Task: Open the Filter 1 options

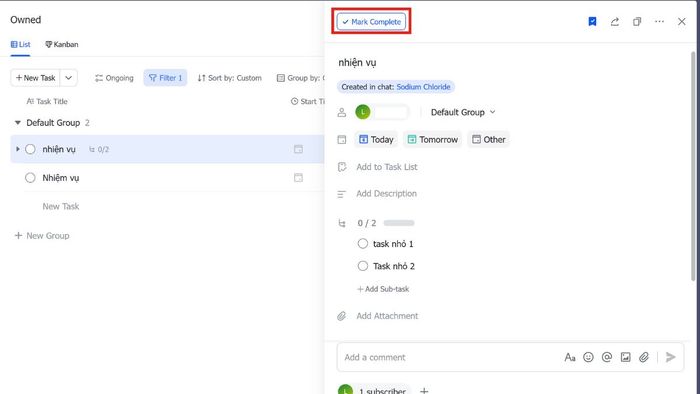Action: coord(165,78)
